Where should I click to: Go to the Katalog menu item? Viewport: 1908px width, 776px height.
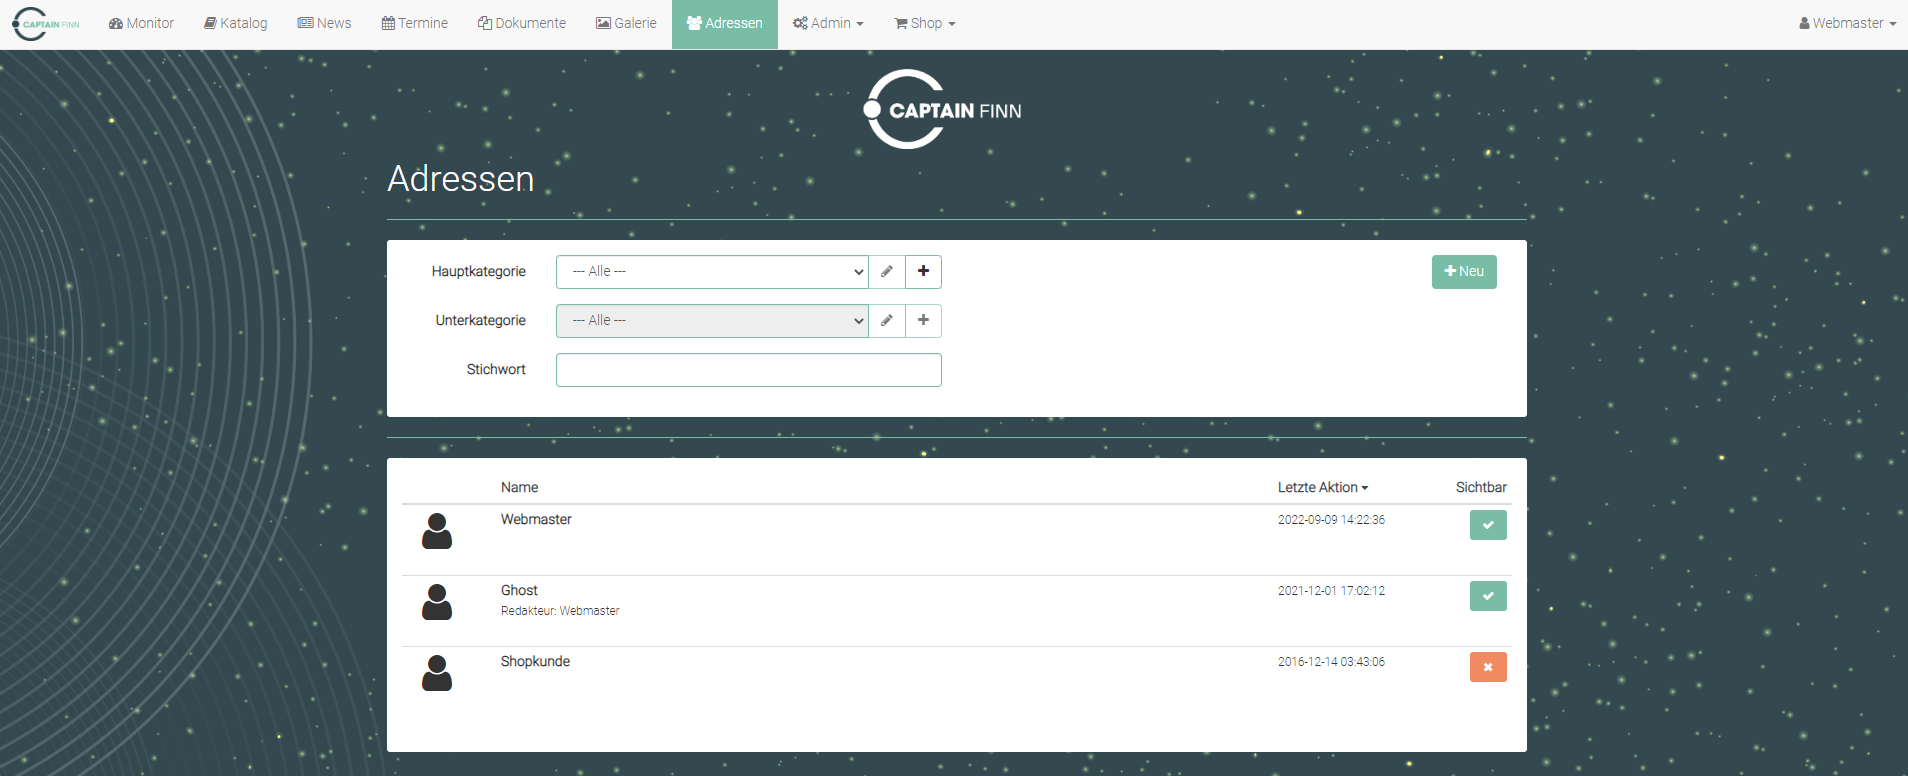coord(236,24)
